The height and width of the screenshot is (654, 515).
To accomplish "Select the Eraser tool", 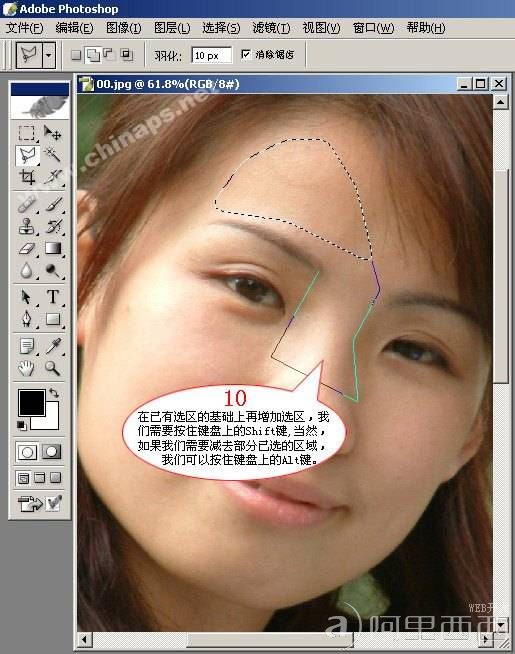I will pos(27,249).
